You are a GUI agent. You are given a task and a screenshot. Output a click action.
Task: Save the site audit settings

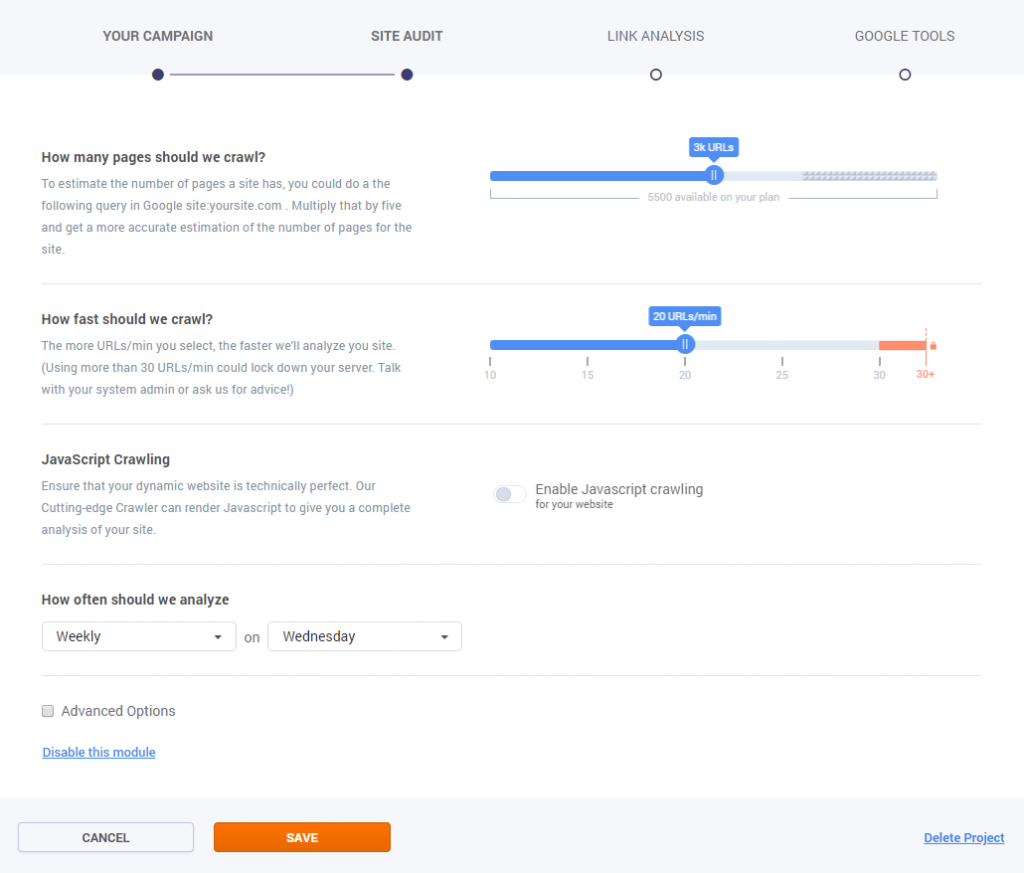pyautogui.click(x=302, y=837)
